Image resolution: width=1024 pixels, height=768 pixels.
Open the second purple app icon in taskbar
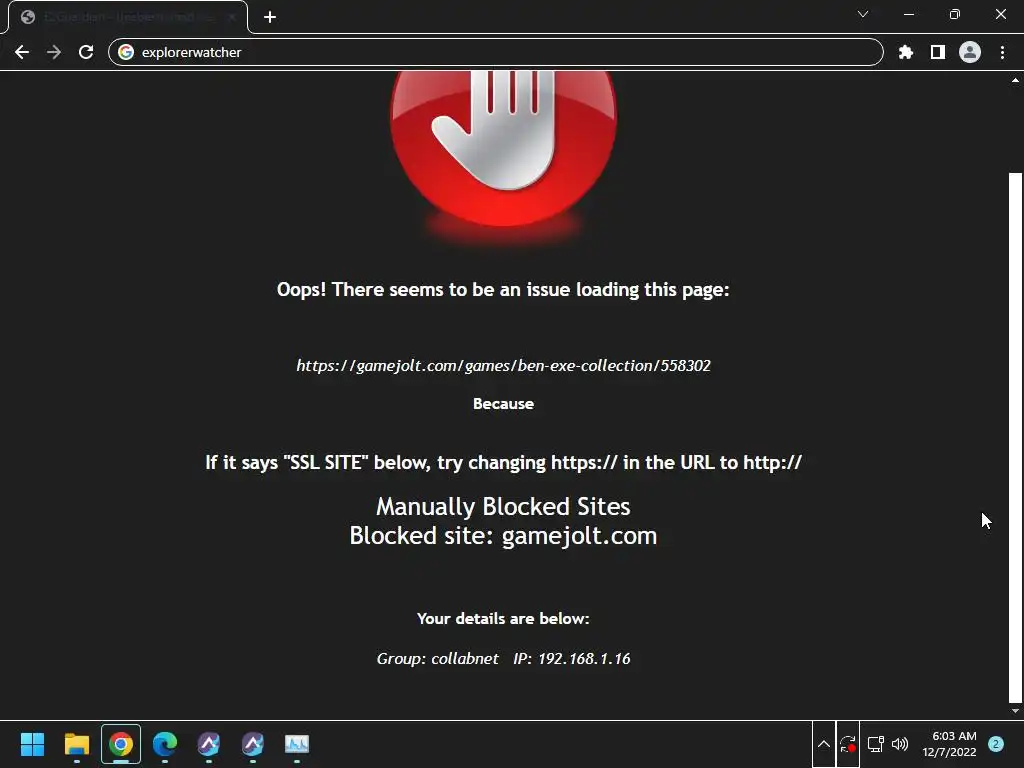[253, 744]
